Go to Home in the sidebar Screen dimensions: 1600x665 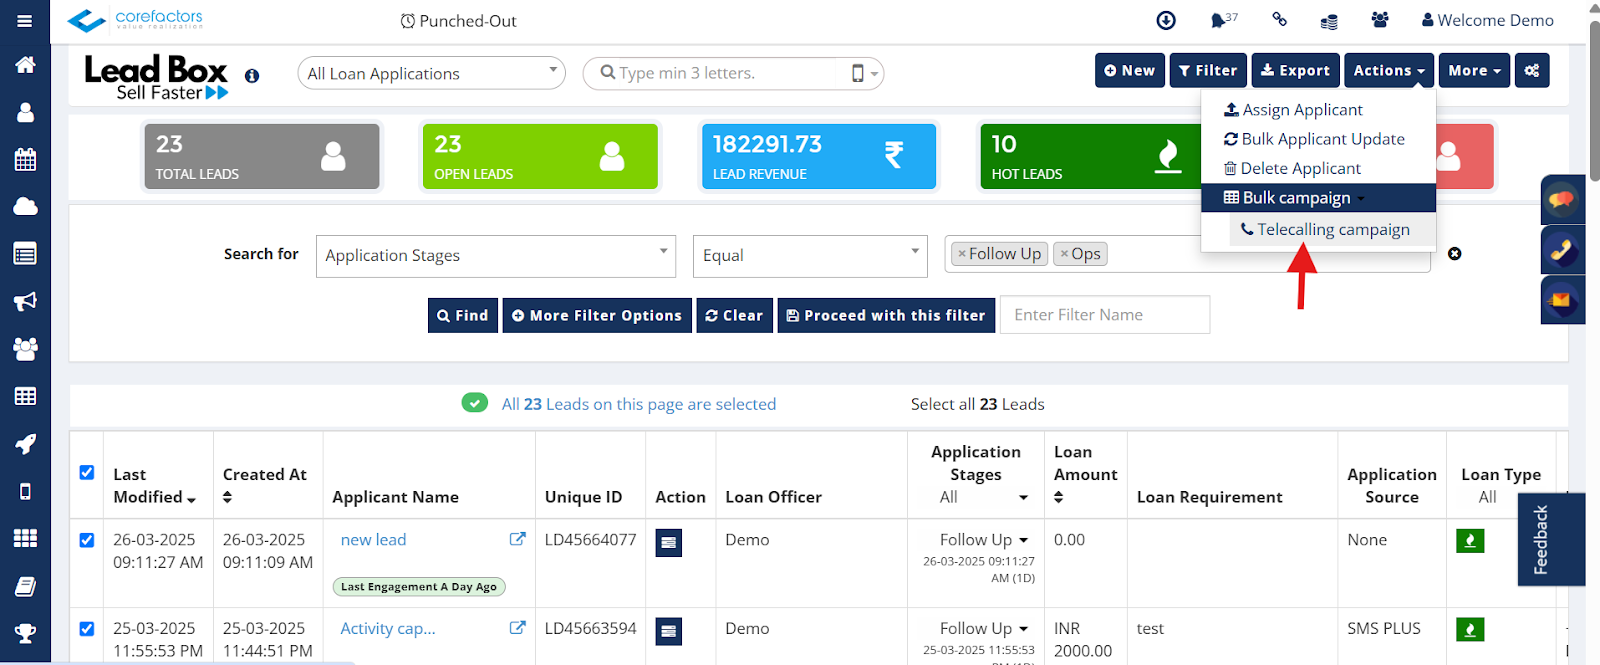tap(25, 65)
